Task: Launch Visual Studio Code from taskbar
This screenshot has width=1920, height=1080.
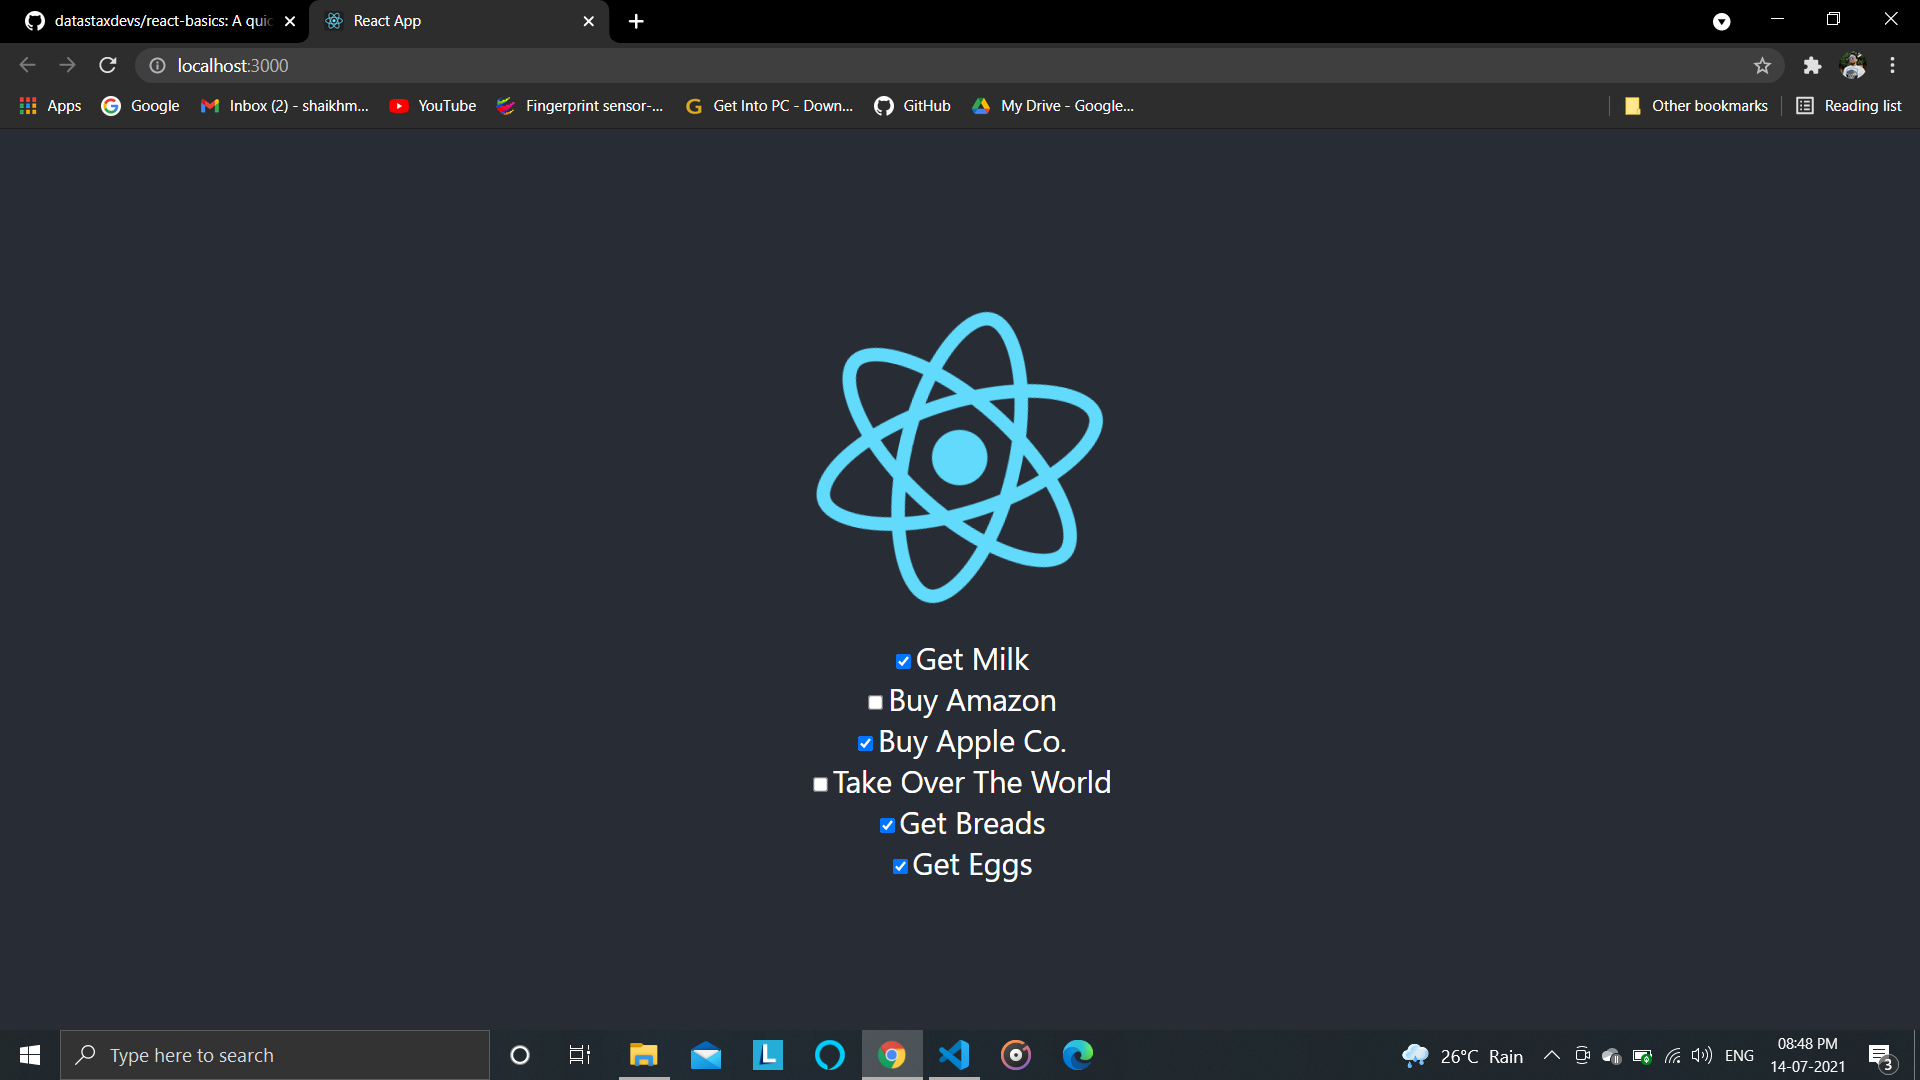Action: click(x=953, y=1054)
